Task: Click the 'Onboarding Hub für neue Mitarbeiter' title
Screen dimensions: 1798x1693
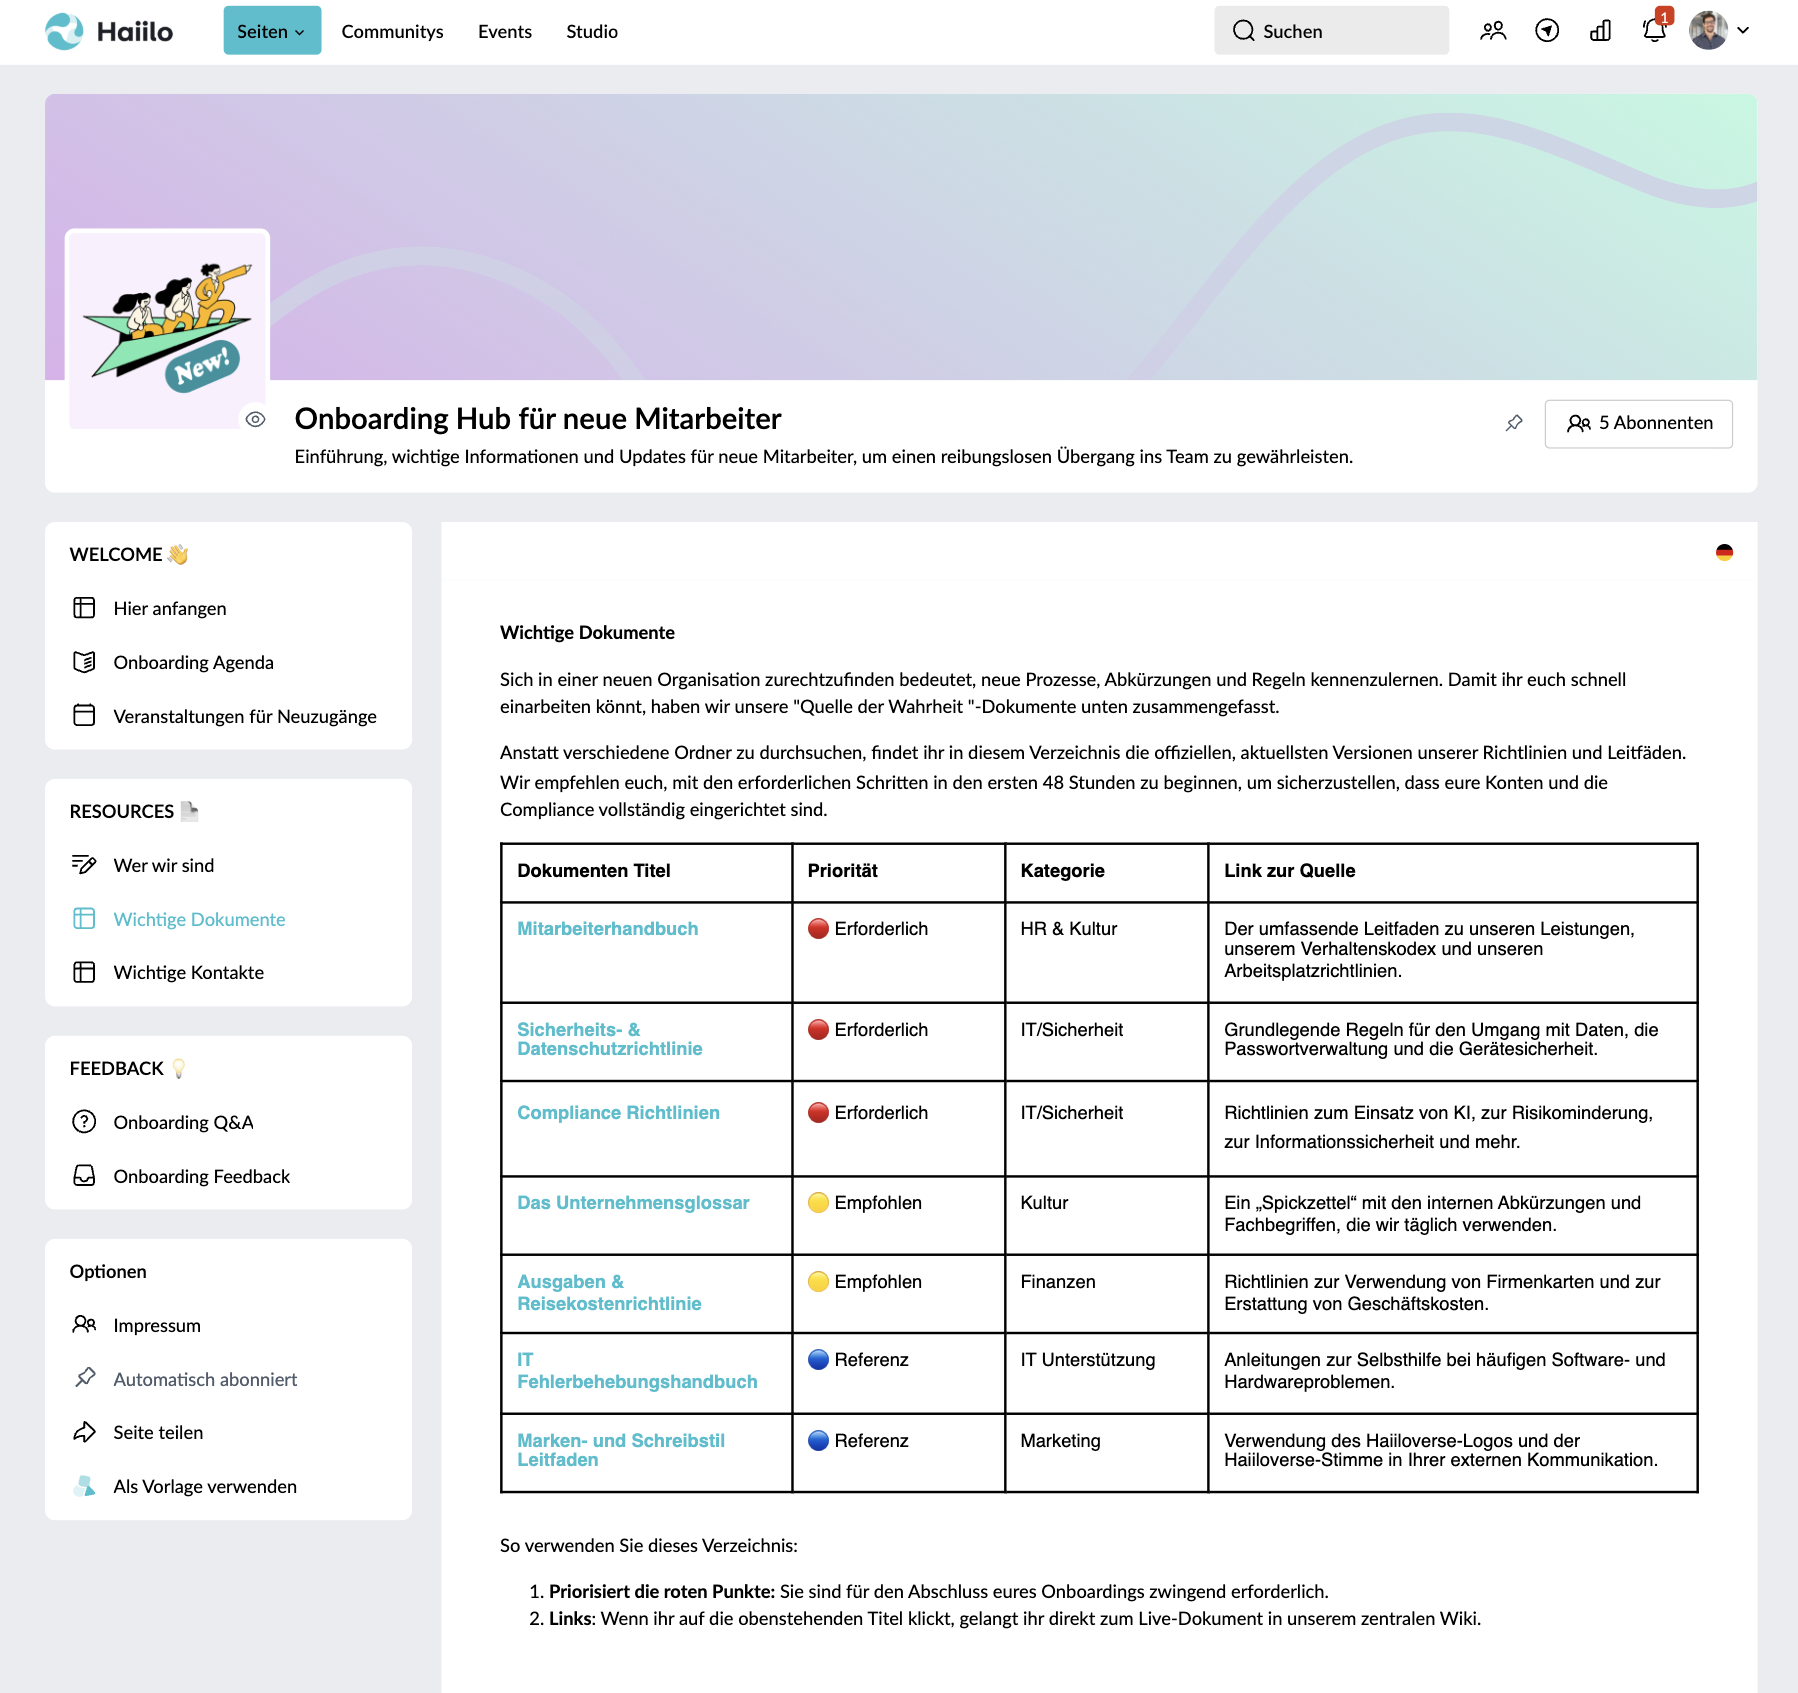Action: (538, 419)
